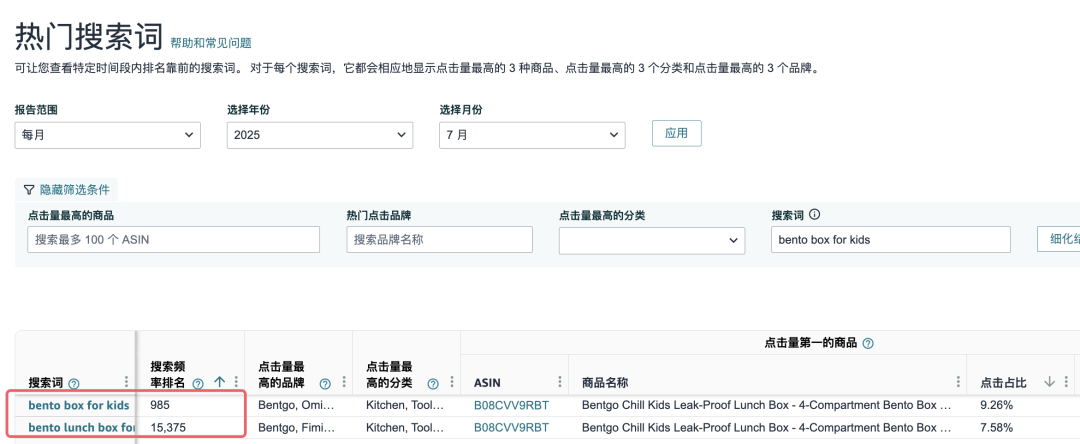Click help icon beside 搜索频率排名 header

click(198, 383)
